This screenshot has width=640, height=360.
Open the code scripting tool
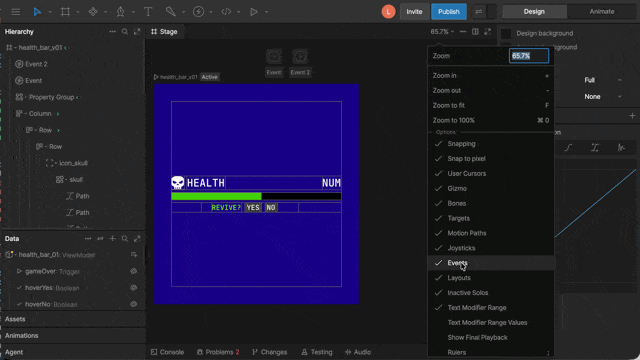click(x=226, y=12)
